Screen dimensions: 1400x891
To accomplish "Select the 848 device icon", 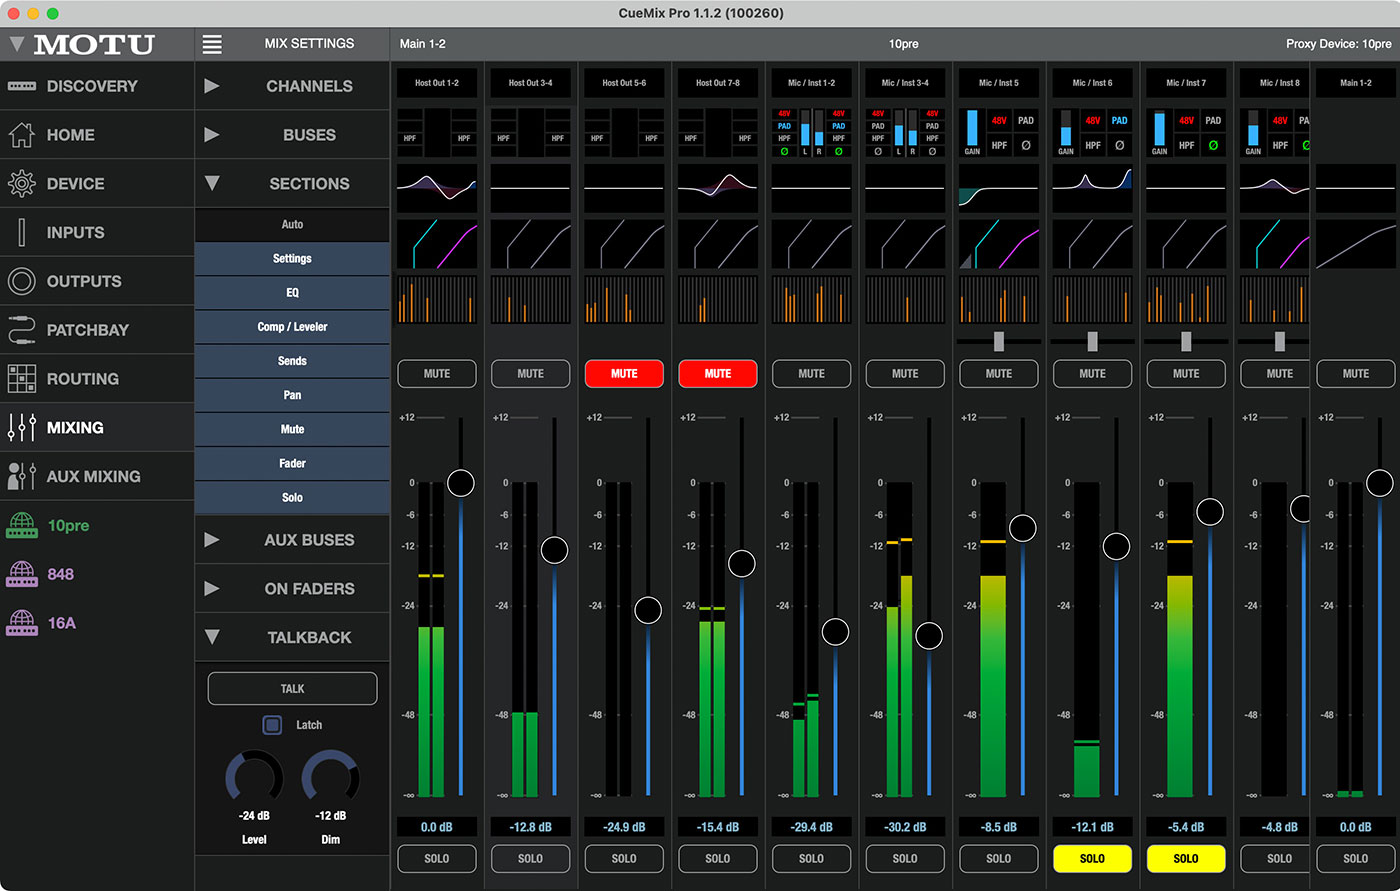I will (x=22, y=574).
